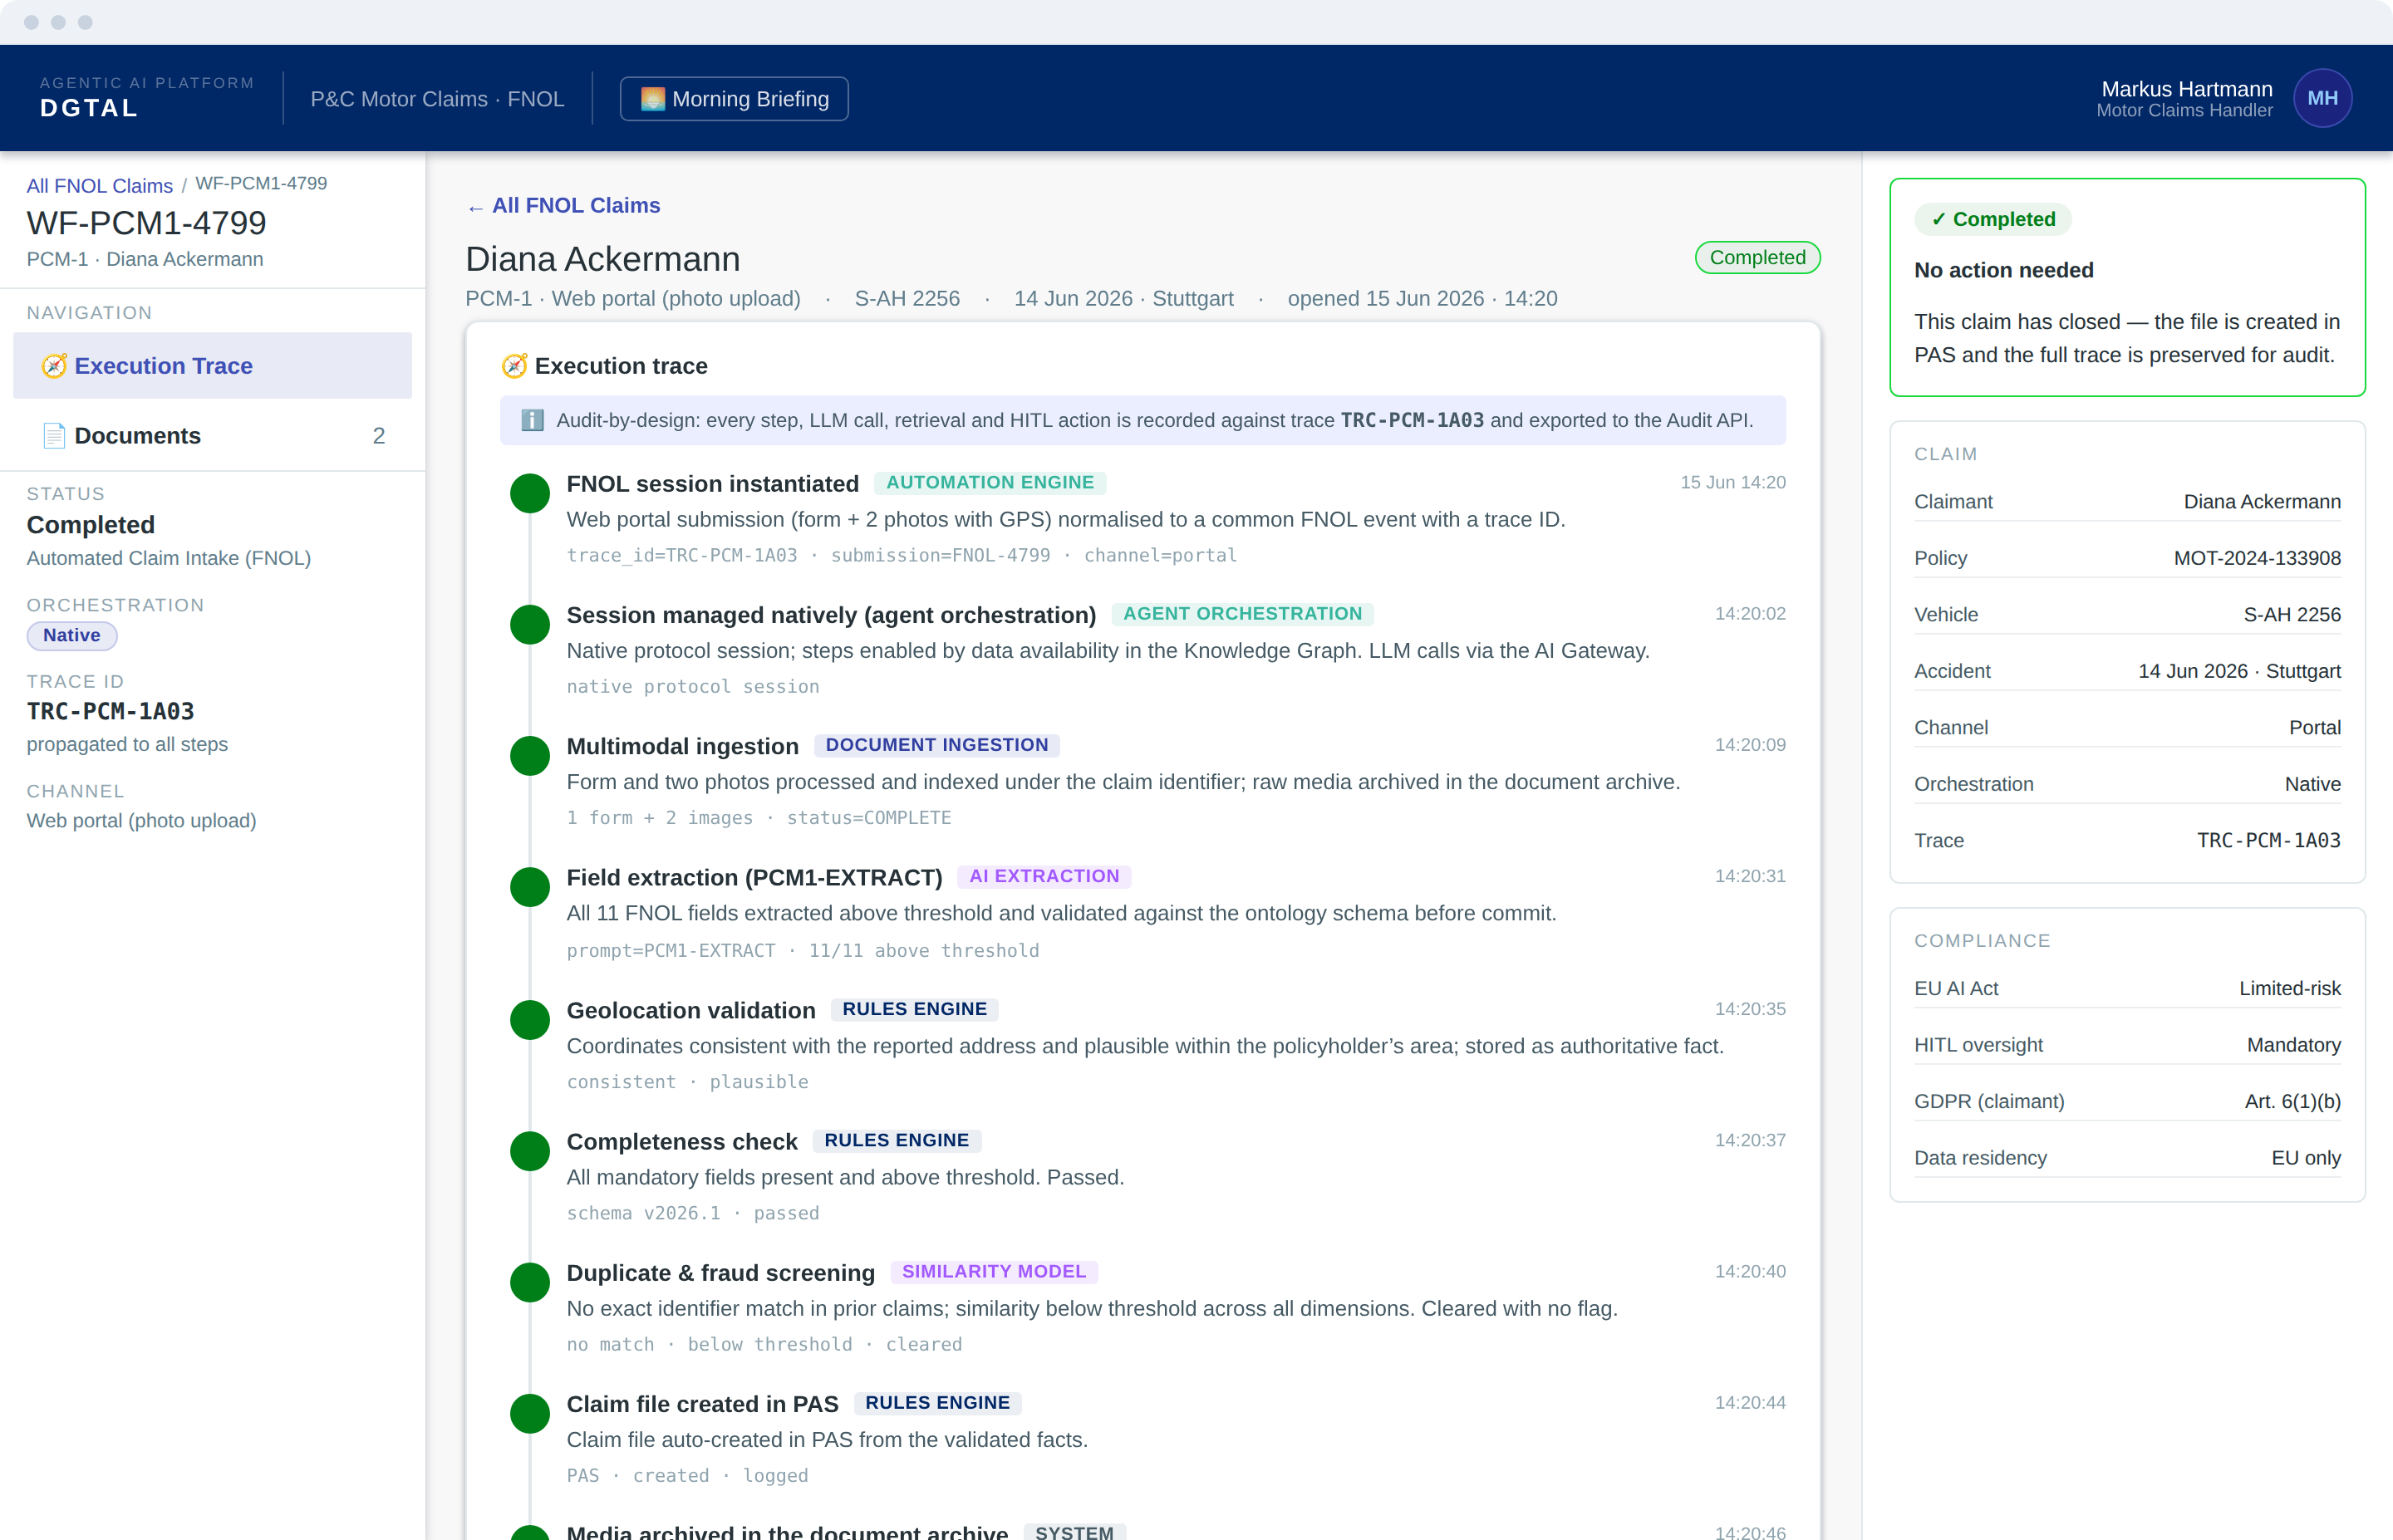Click the Claimant value Diana Ackermann
2393x1540 pixels.
(2262, 501)
